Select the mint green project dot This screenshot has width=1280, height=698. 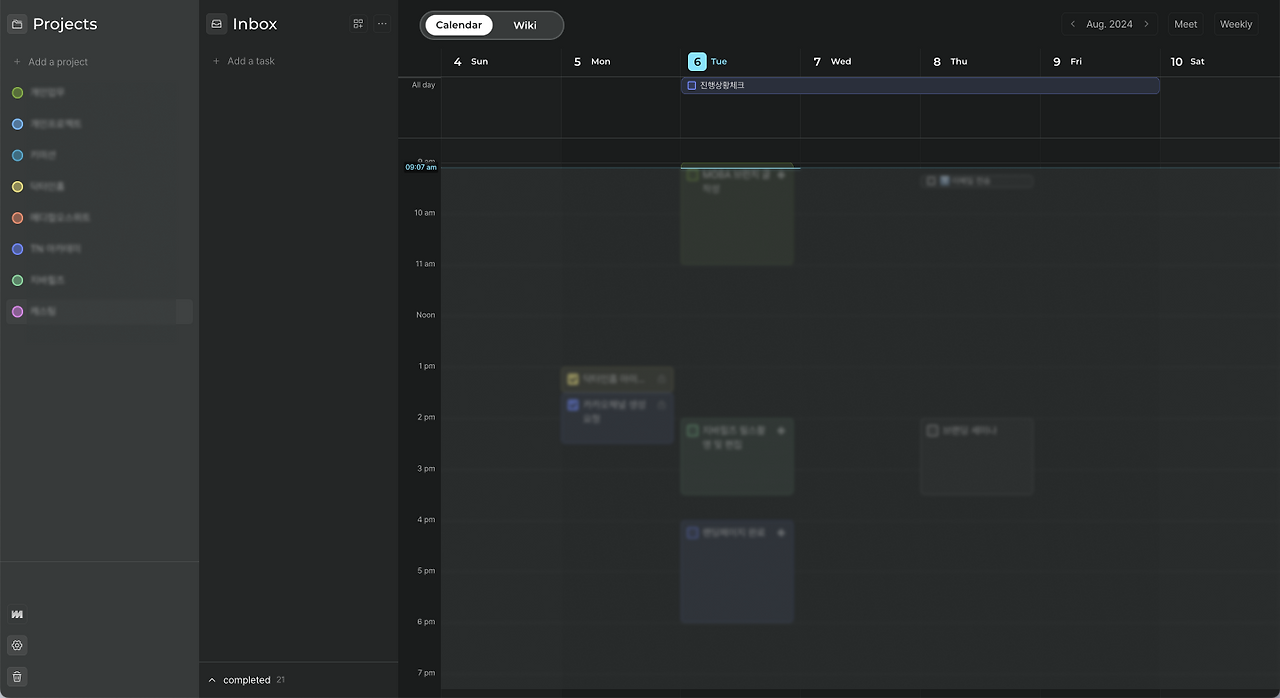[x=17, y=281]
